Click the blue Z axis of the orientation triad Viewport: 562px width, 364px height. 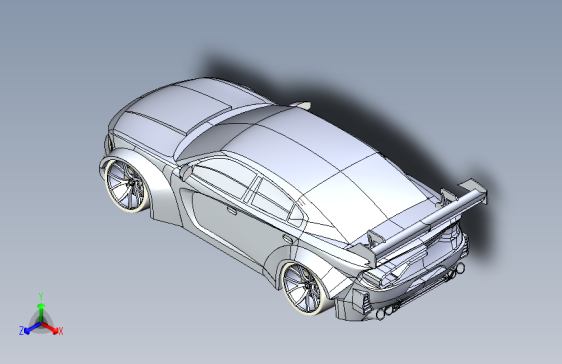(x=32, y=328)
